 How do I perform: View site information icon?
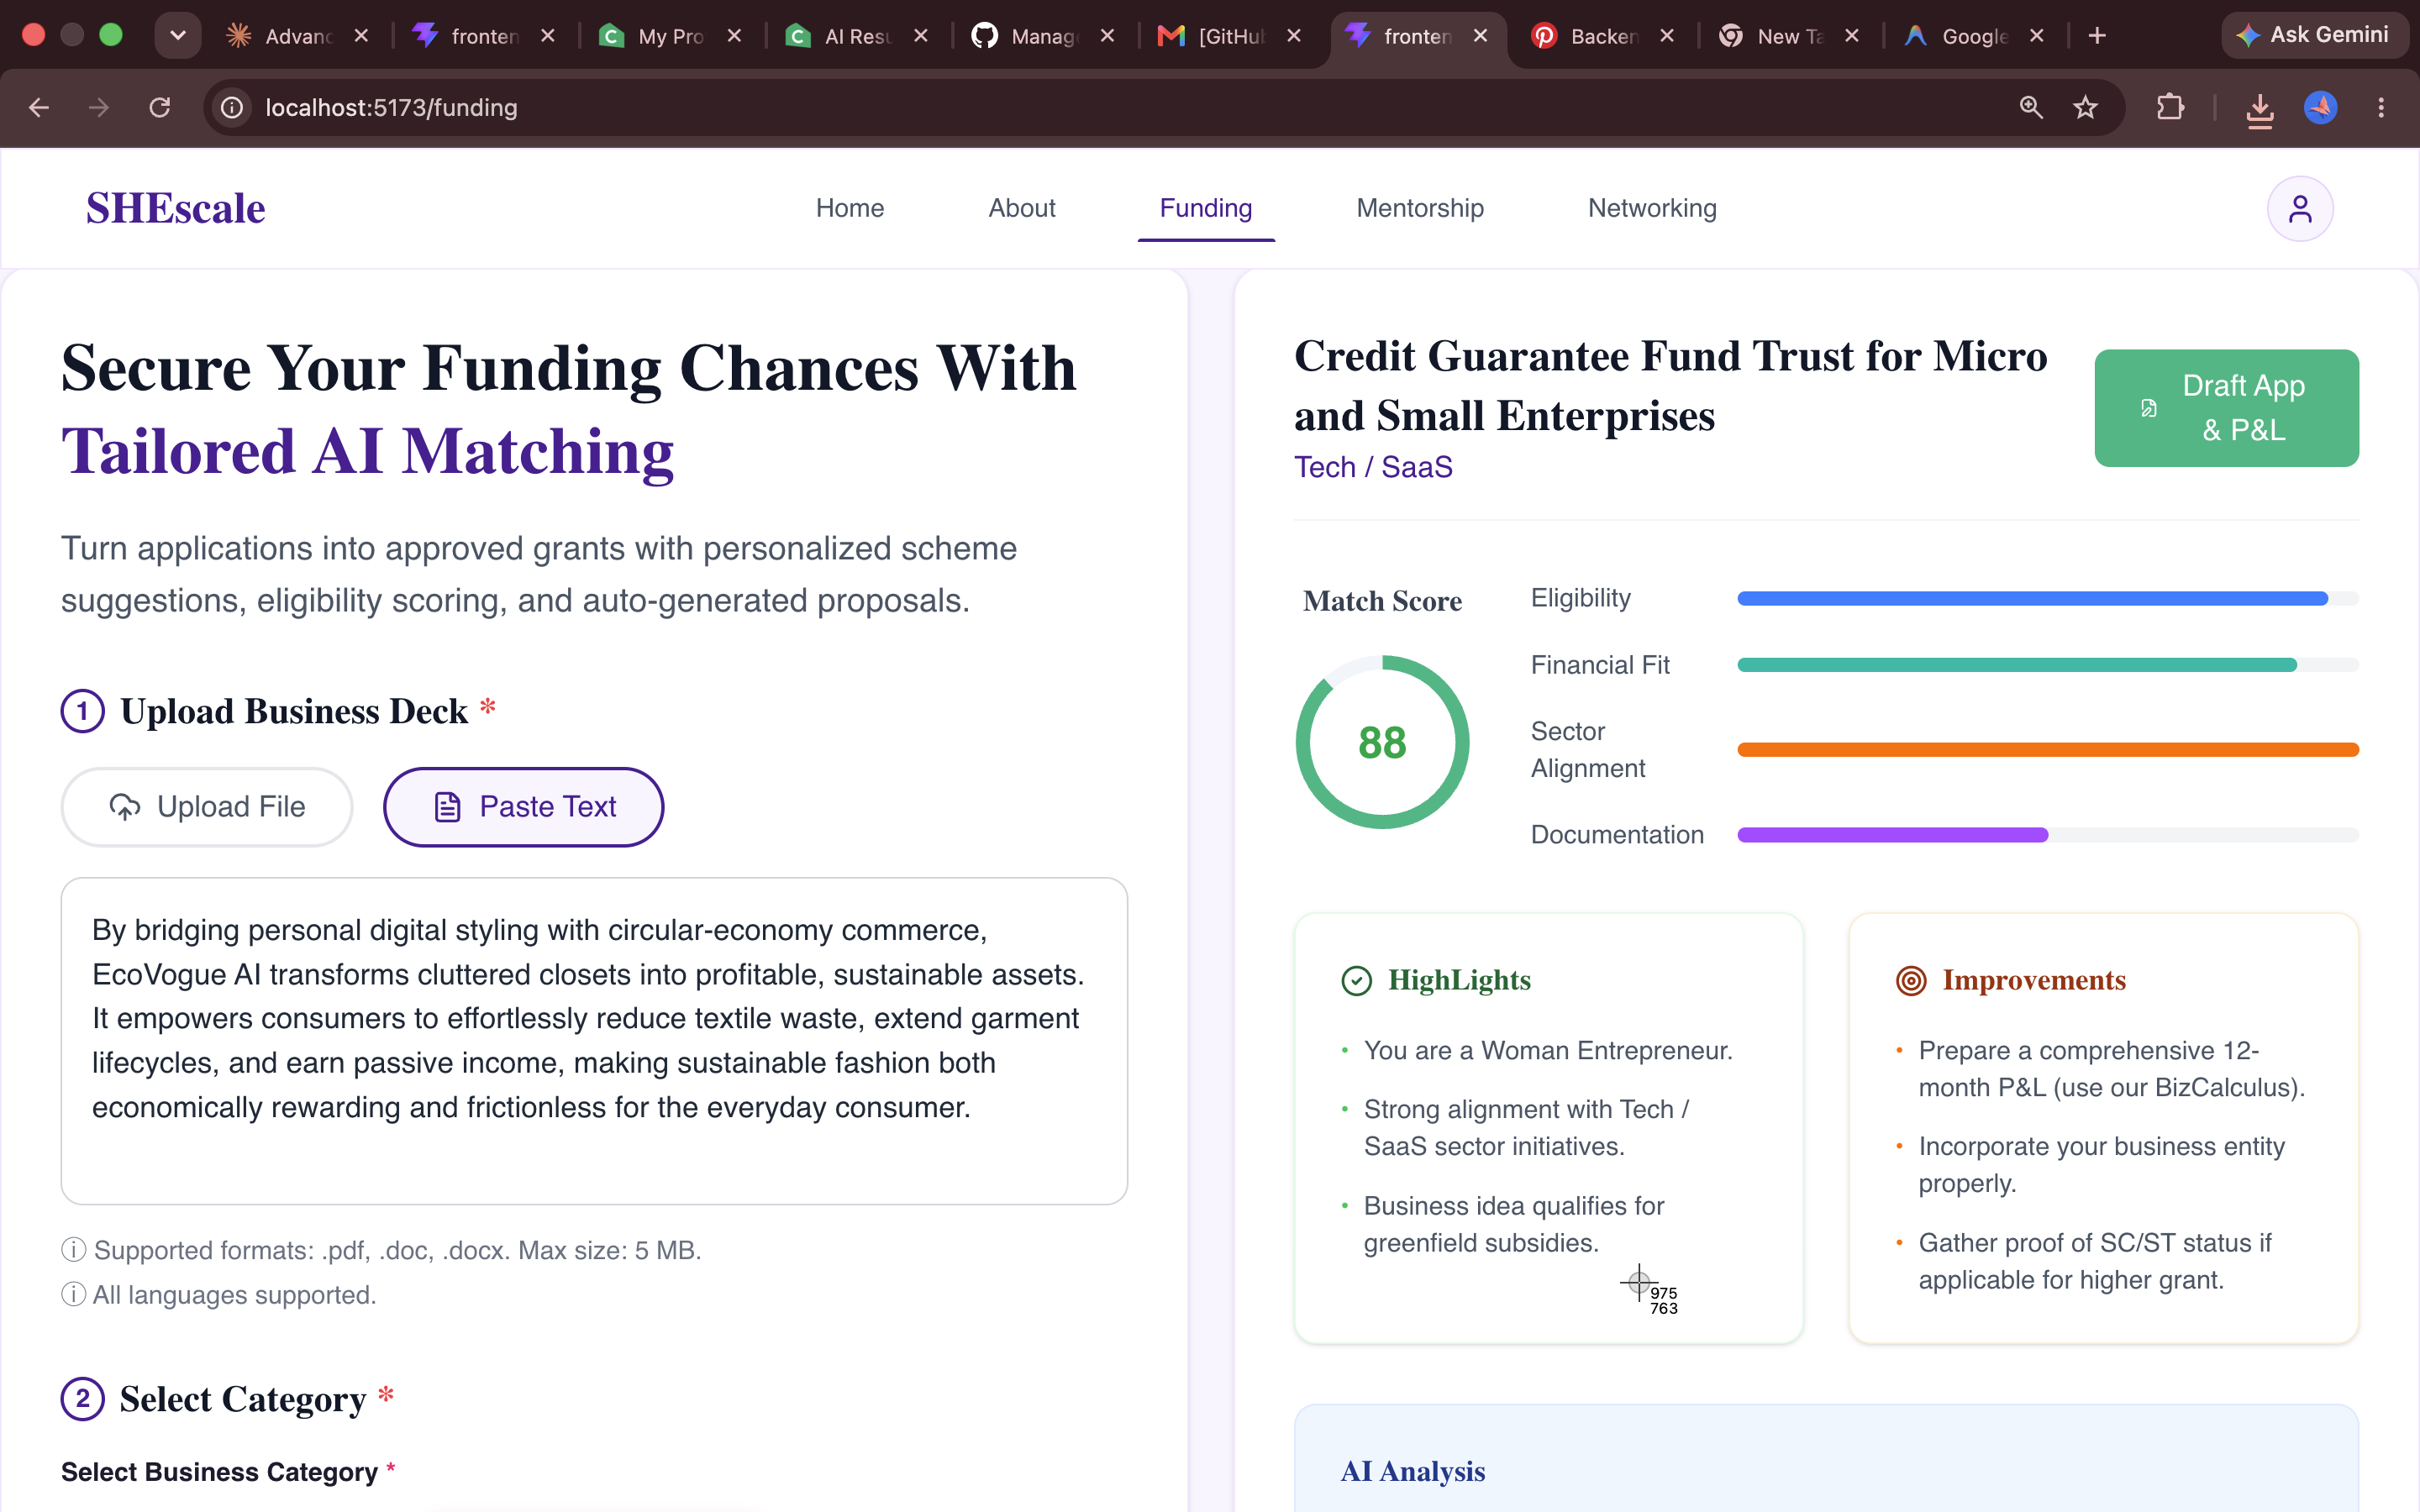232,107
